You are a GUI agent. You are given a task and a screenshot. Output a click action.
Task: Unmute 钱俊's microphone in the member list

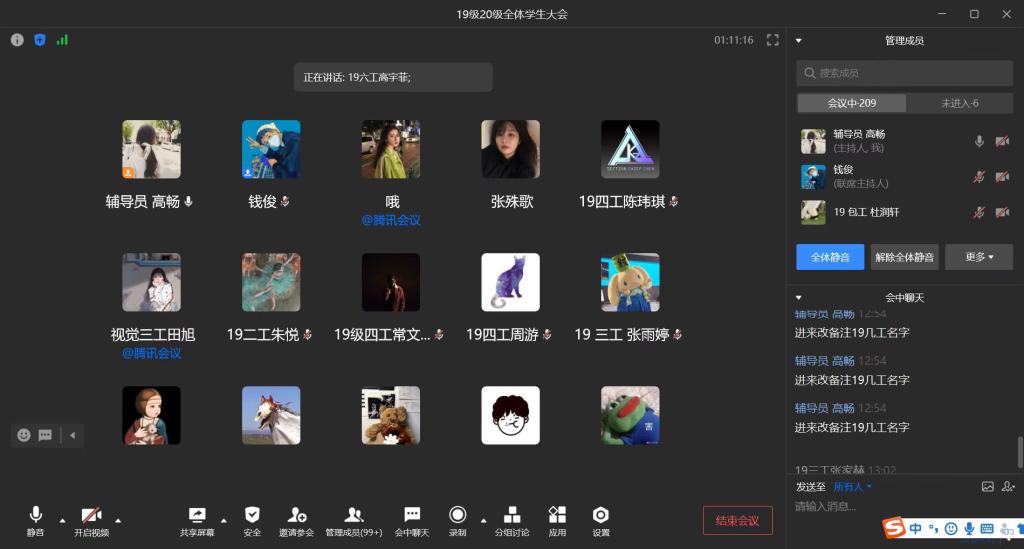[x=980, y=177]
